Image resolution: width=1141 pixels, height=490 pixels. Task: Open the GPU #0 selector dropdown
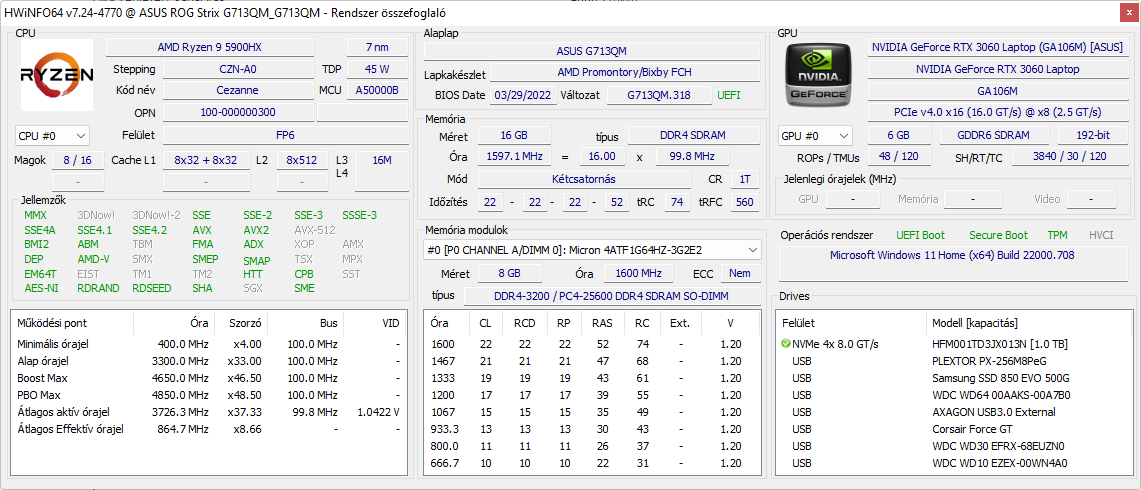tap(815, 135)
